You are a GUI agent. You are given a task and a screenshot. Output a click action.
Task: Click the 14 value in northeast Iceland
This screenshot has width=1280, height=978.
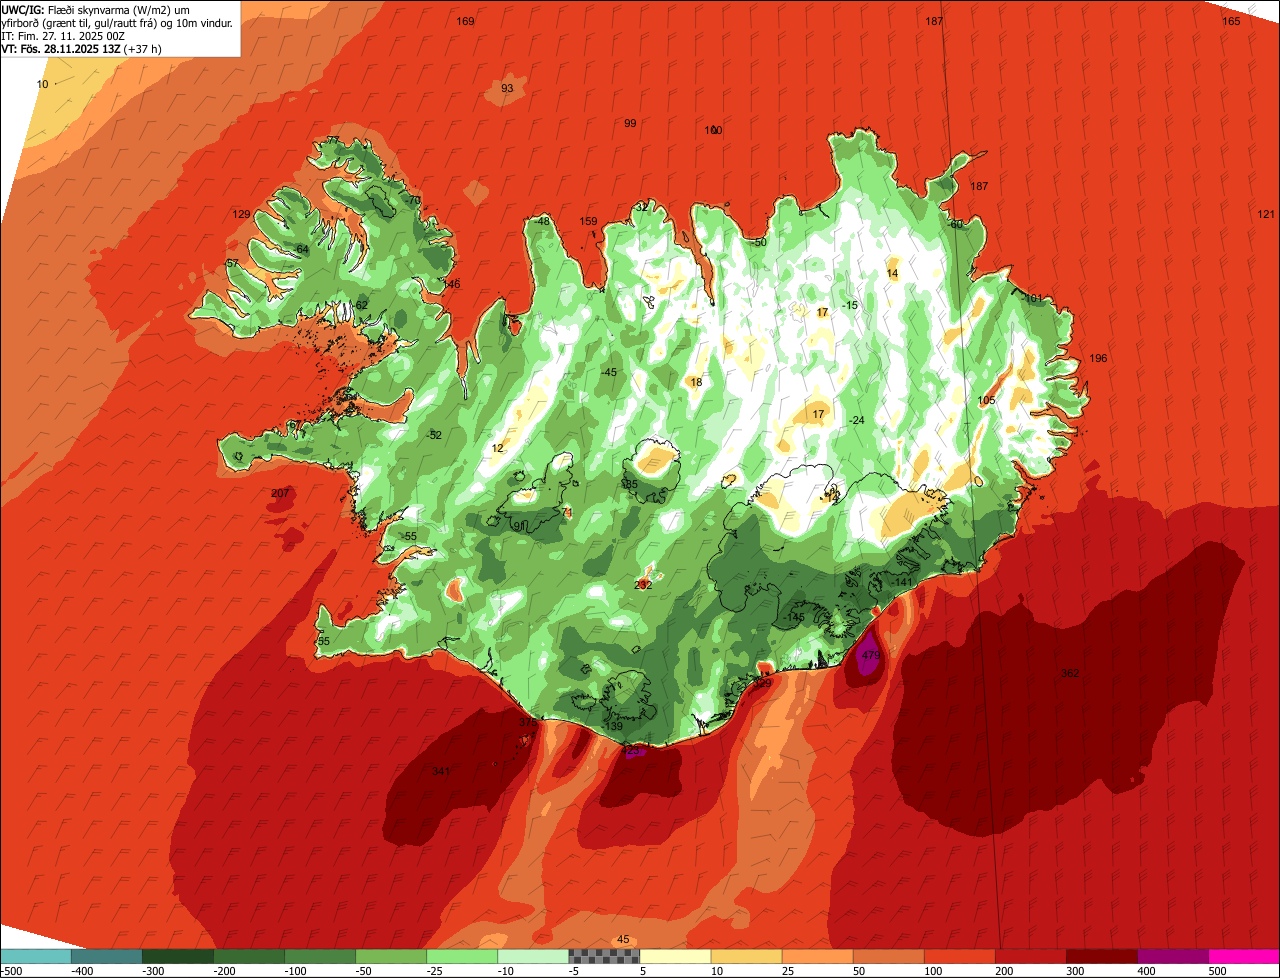893,273
